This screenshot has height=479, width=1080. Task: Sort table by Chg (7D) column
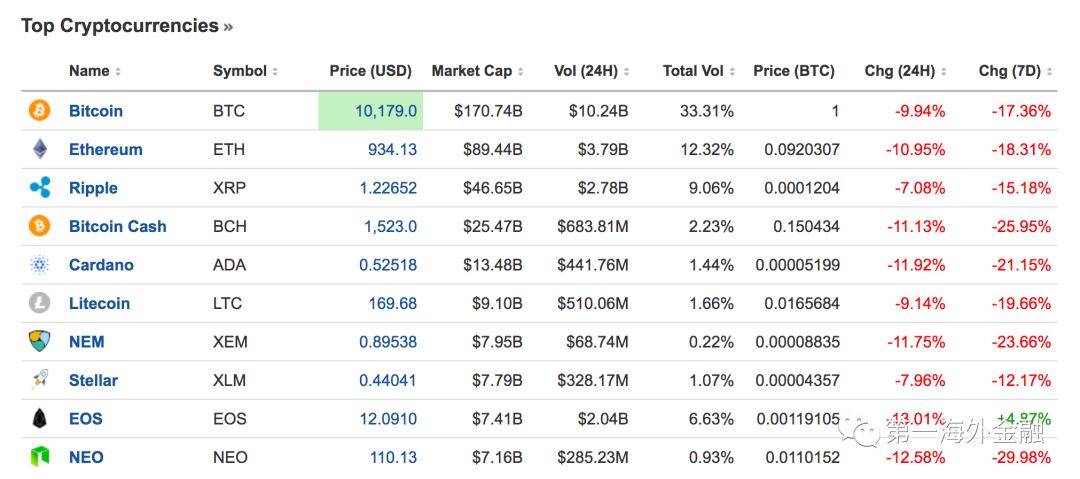pyautogui.click(x=1015, y=71)
